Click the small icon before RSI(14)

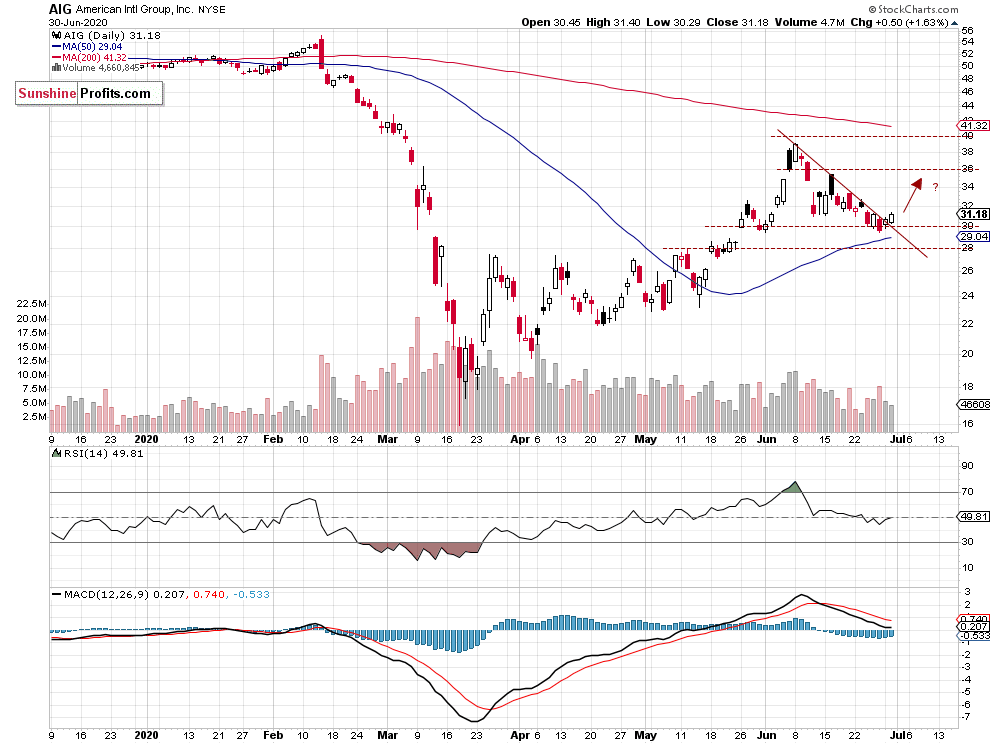tap(56, 453)
